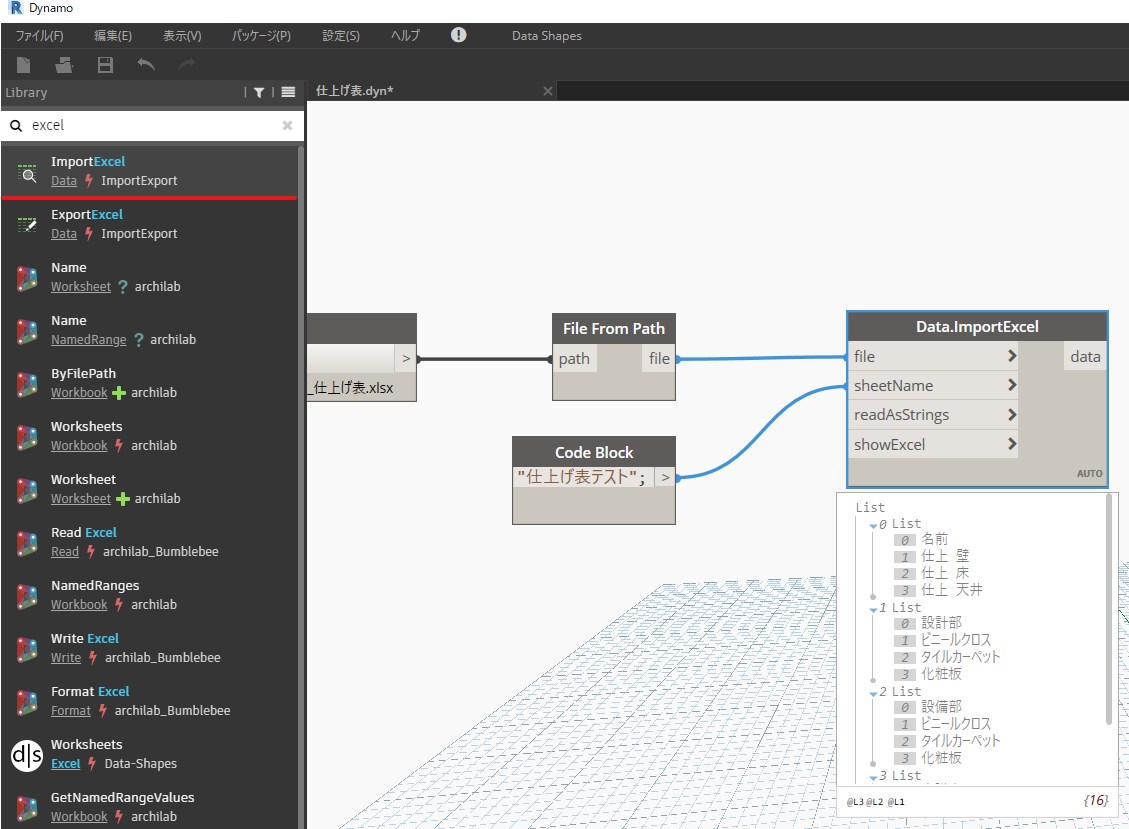Clear the excel search text
Viewport: 1129px width, 829px height.
coord(287,125)
